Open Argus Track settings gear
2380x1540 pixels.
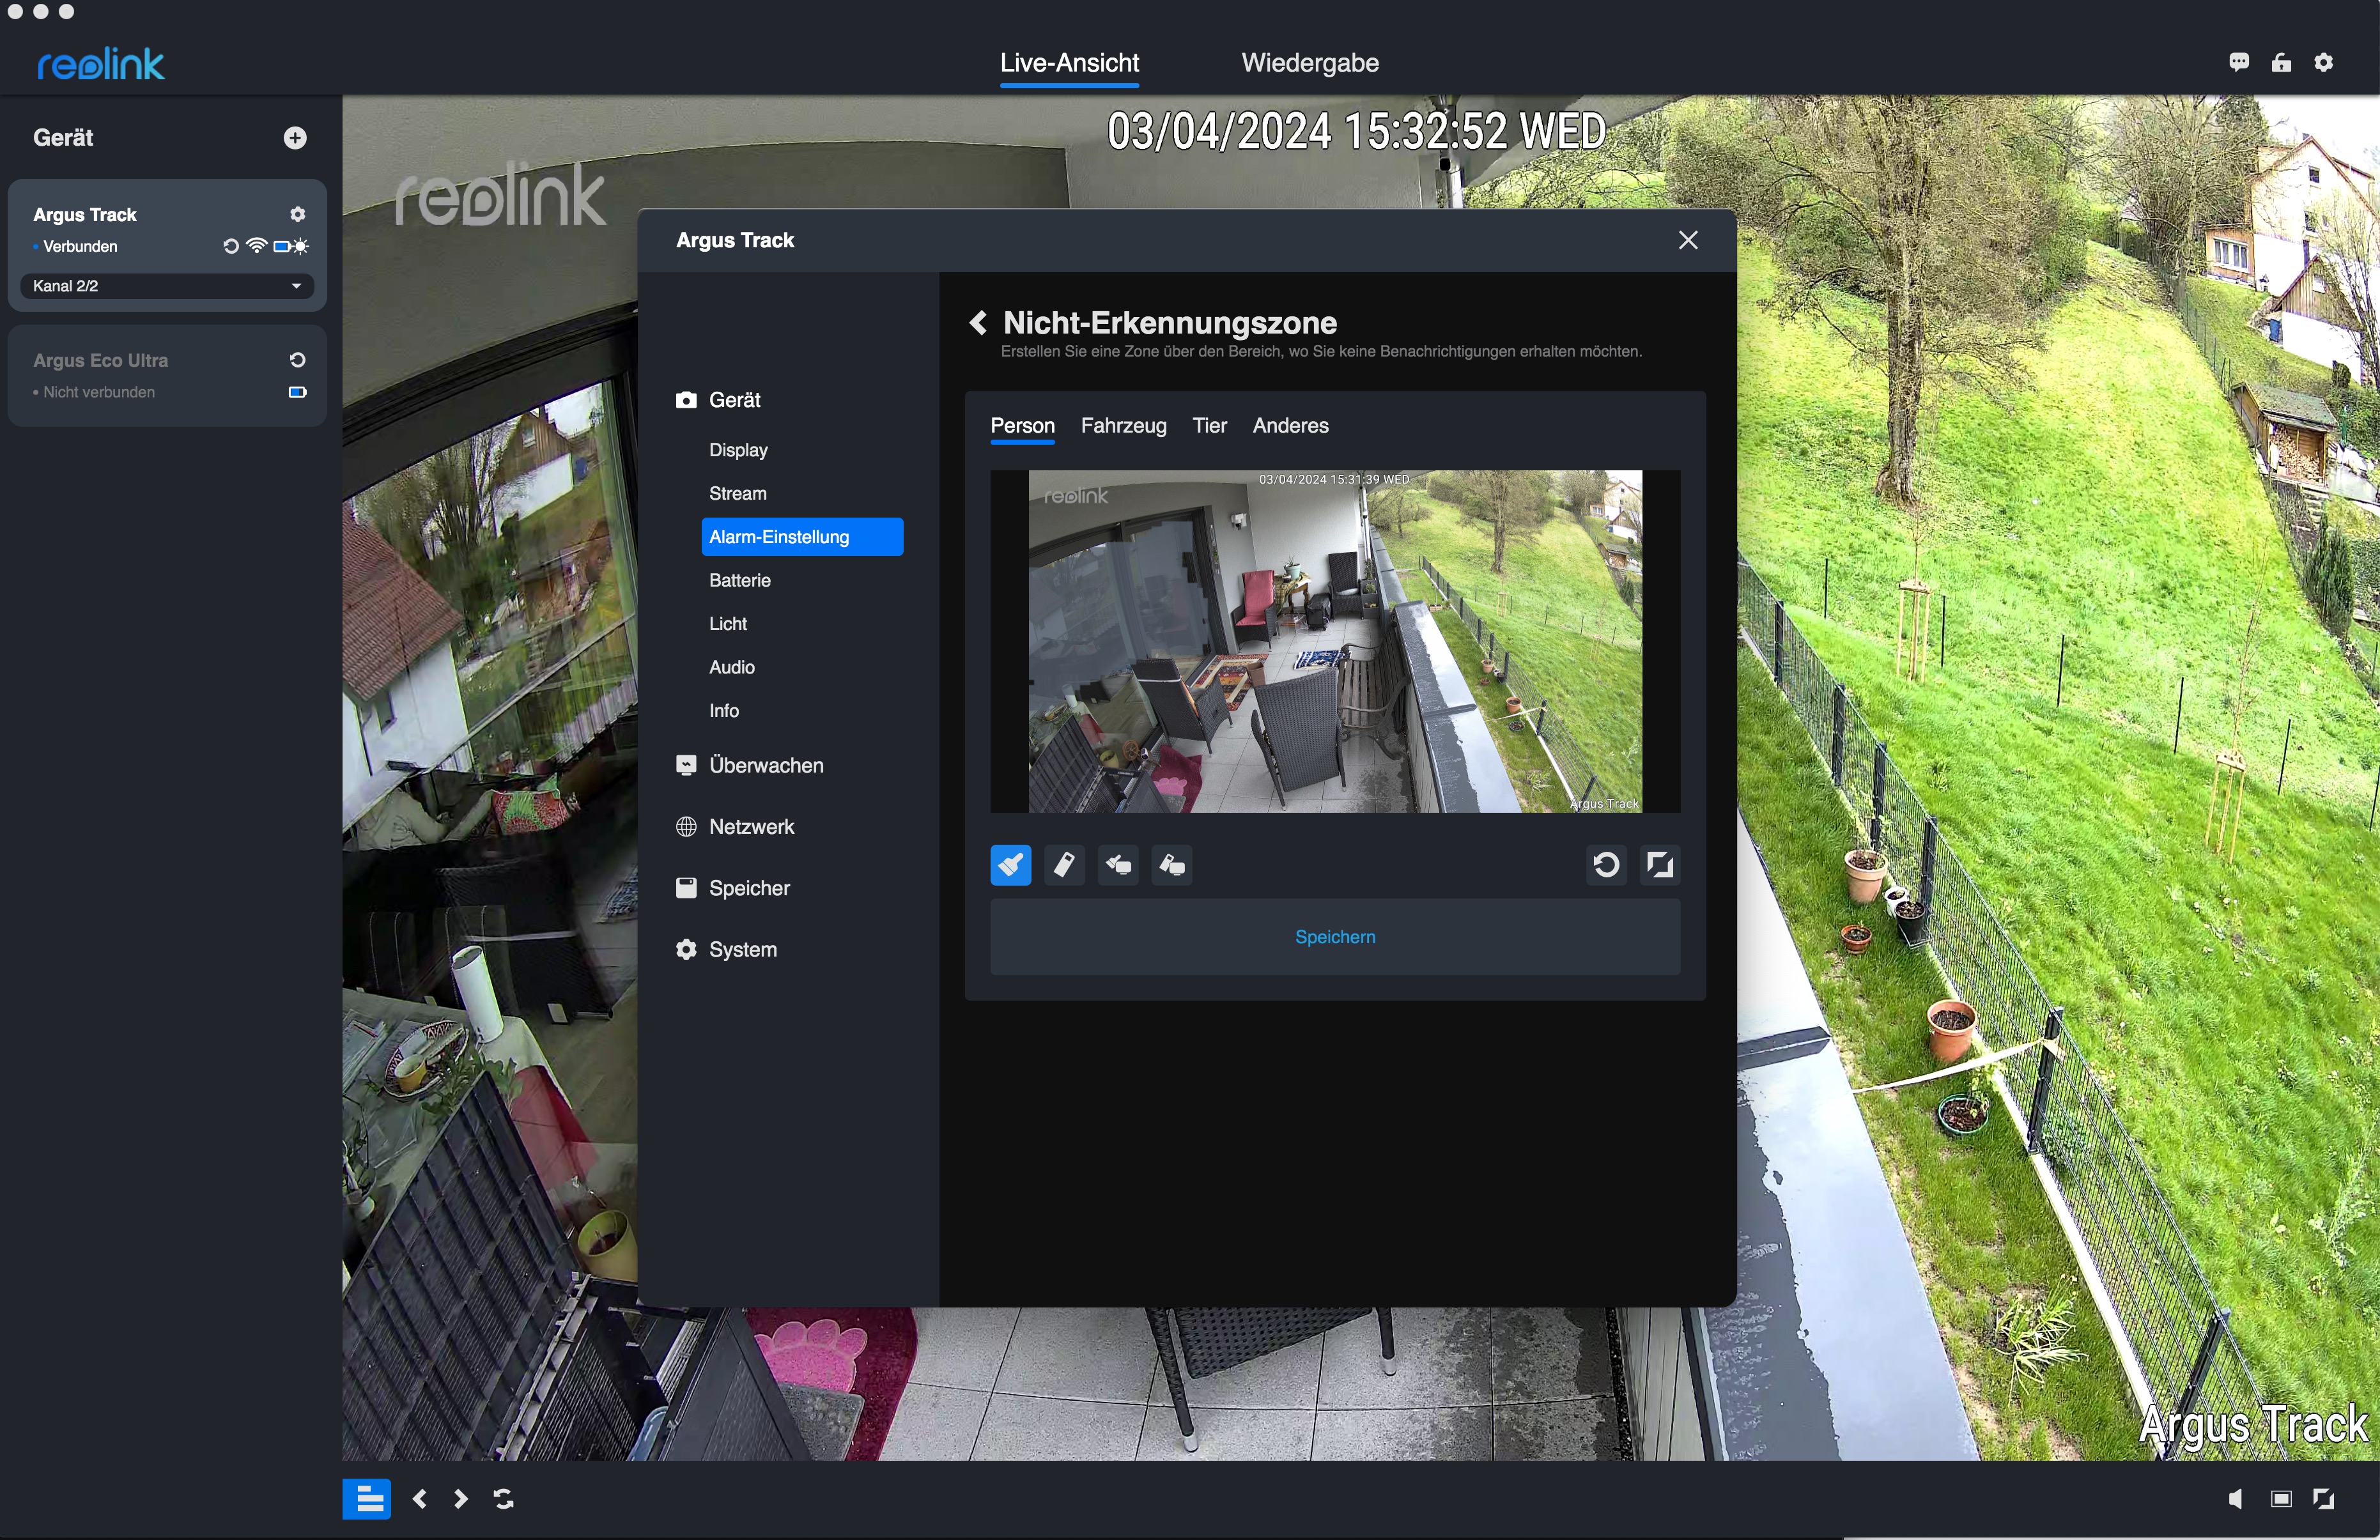click(297, 214)
